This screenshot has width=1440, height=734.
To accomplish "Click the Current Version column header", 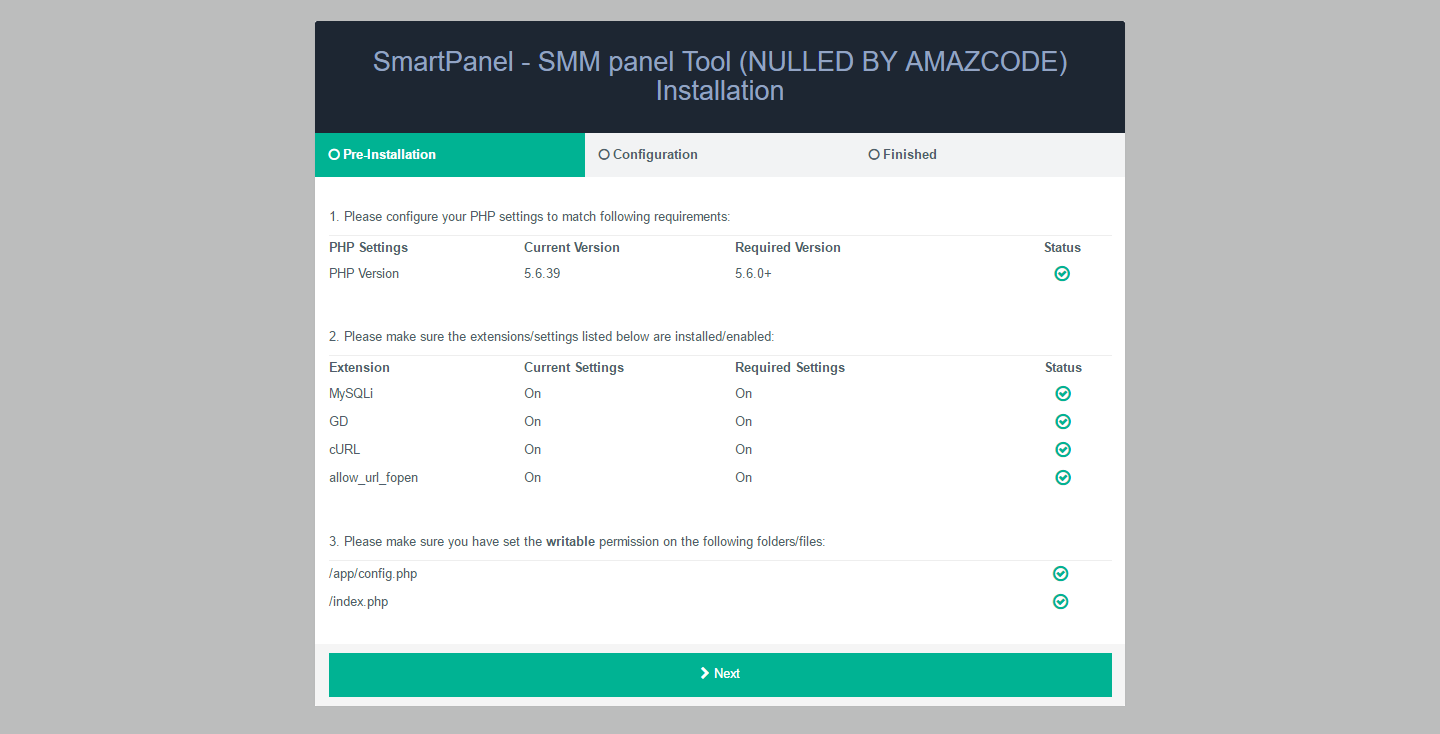I will [x=572, y=248].
